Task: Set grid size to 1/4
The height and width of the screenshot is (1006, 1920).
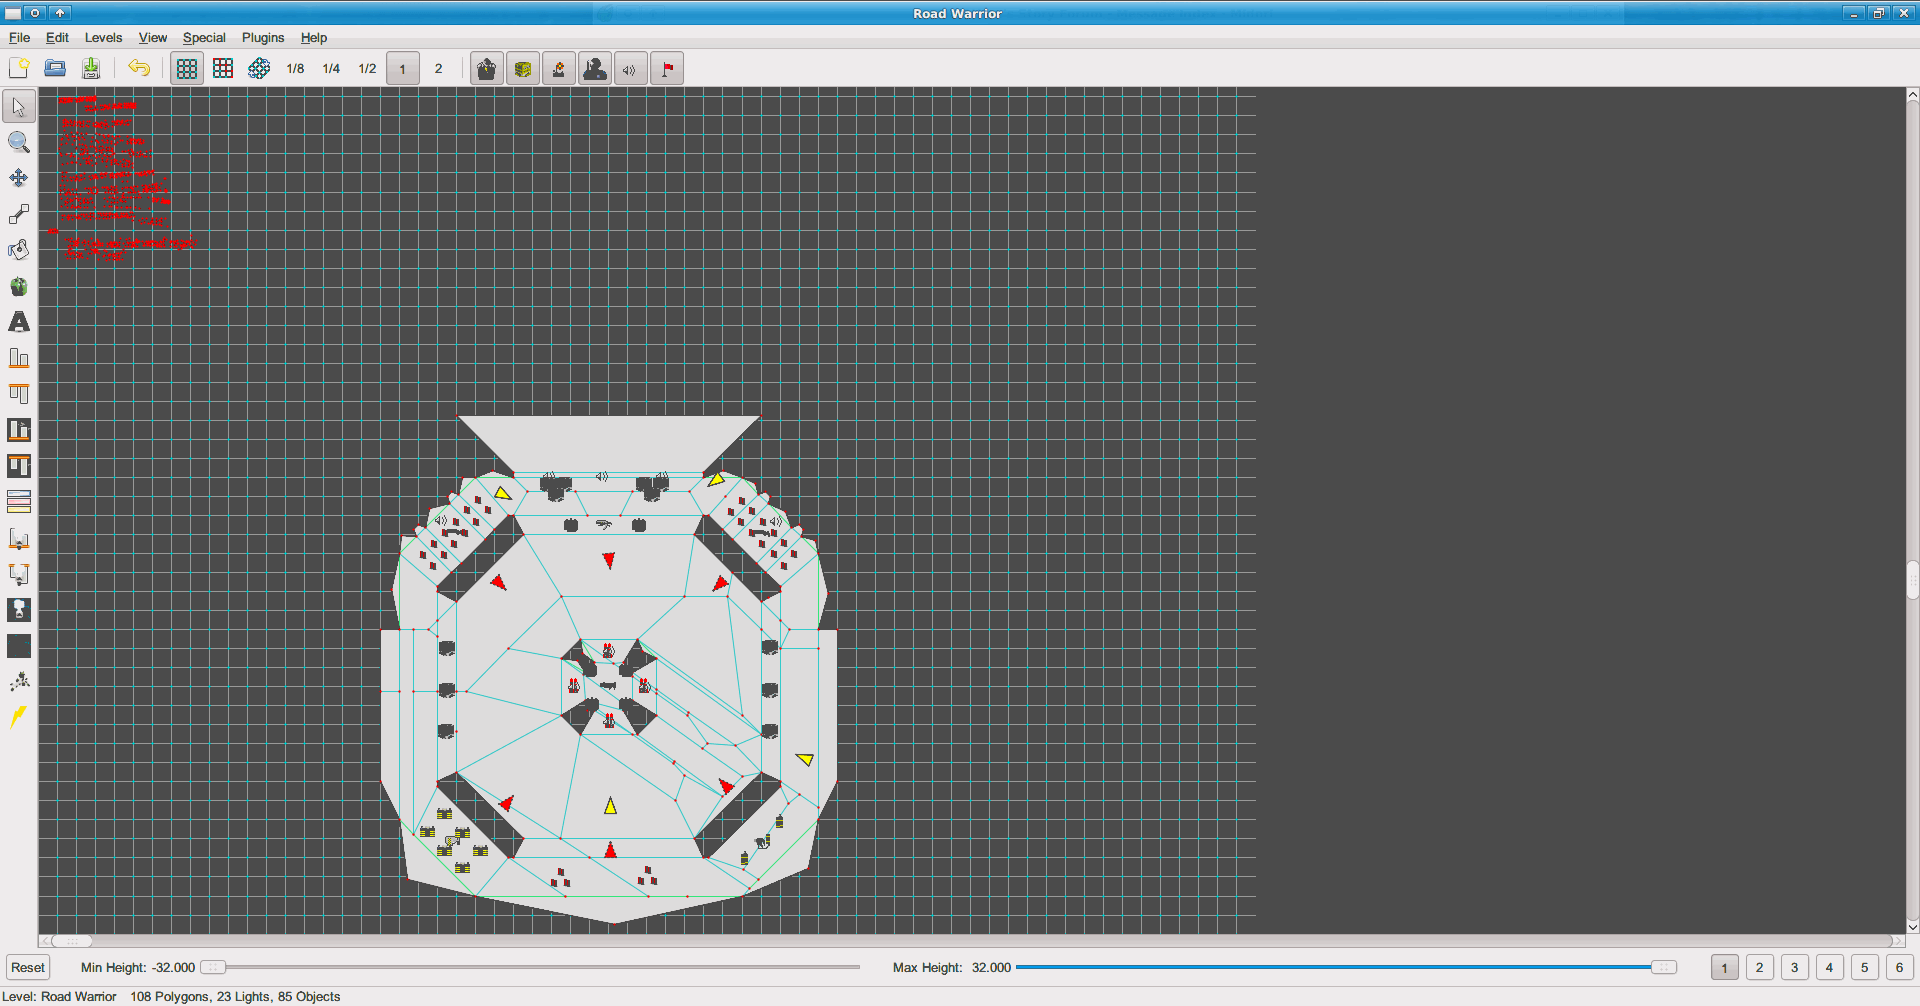Action: (331, 68)
